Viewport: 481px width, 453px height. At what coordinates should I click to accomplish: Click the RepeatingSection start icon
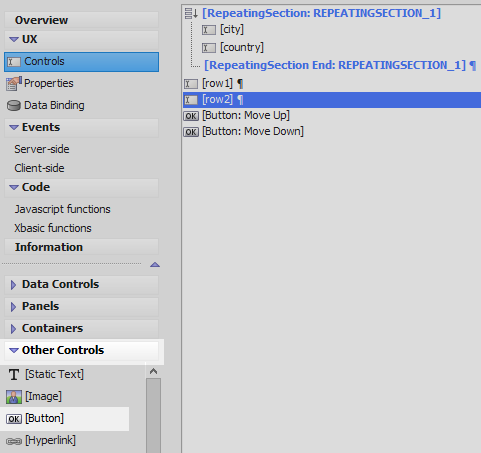191,14
